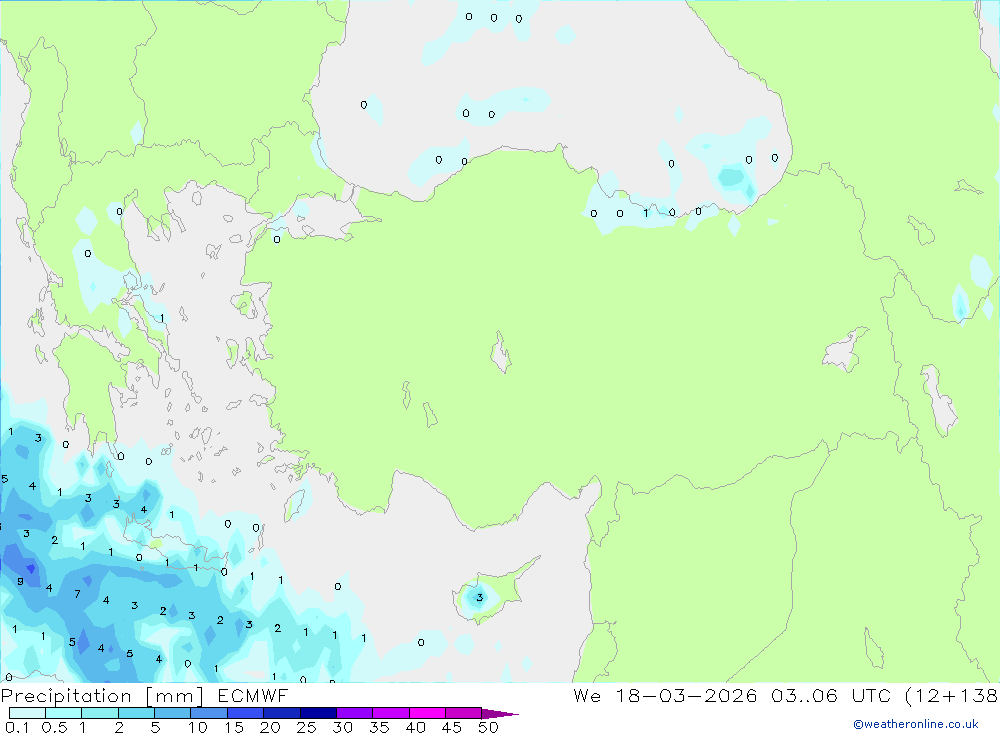Pick the 45–50 mm legend swatch
The width and height of the screenshot is (1000, 733).
click(x=463, y=713)
